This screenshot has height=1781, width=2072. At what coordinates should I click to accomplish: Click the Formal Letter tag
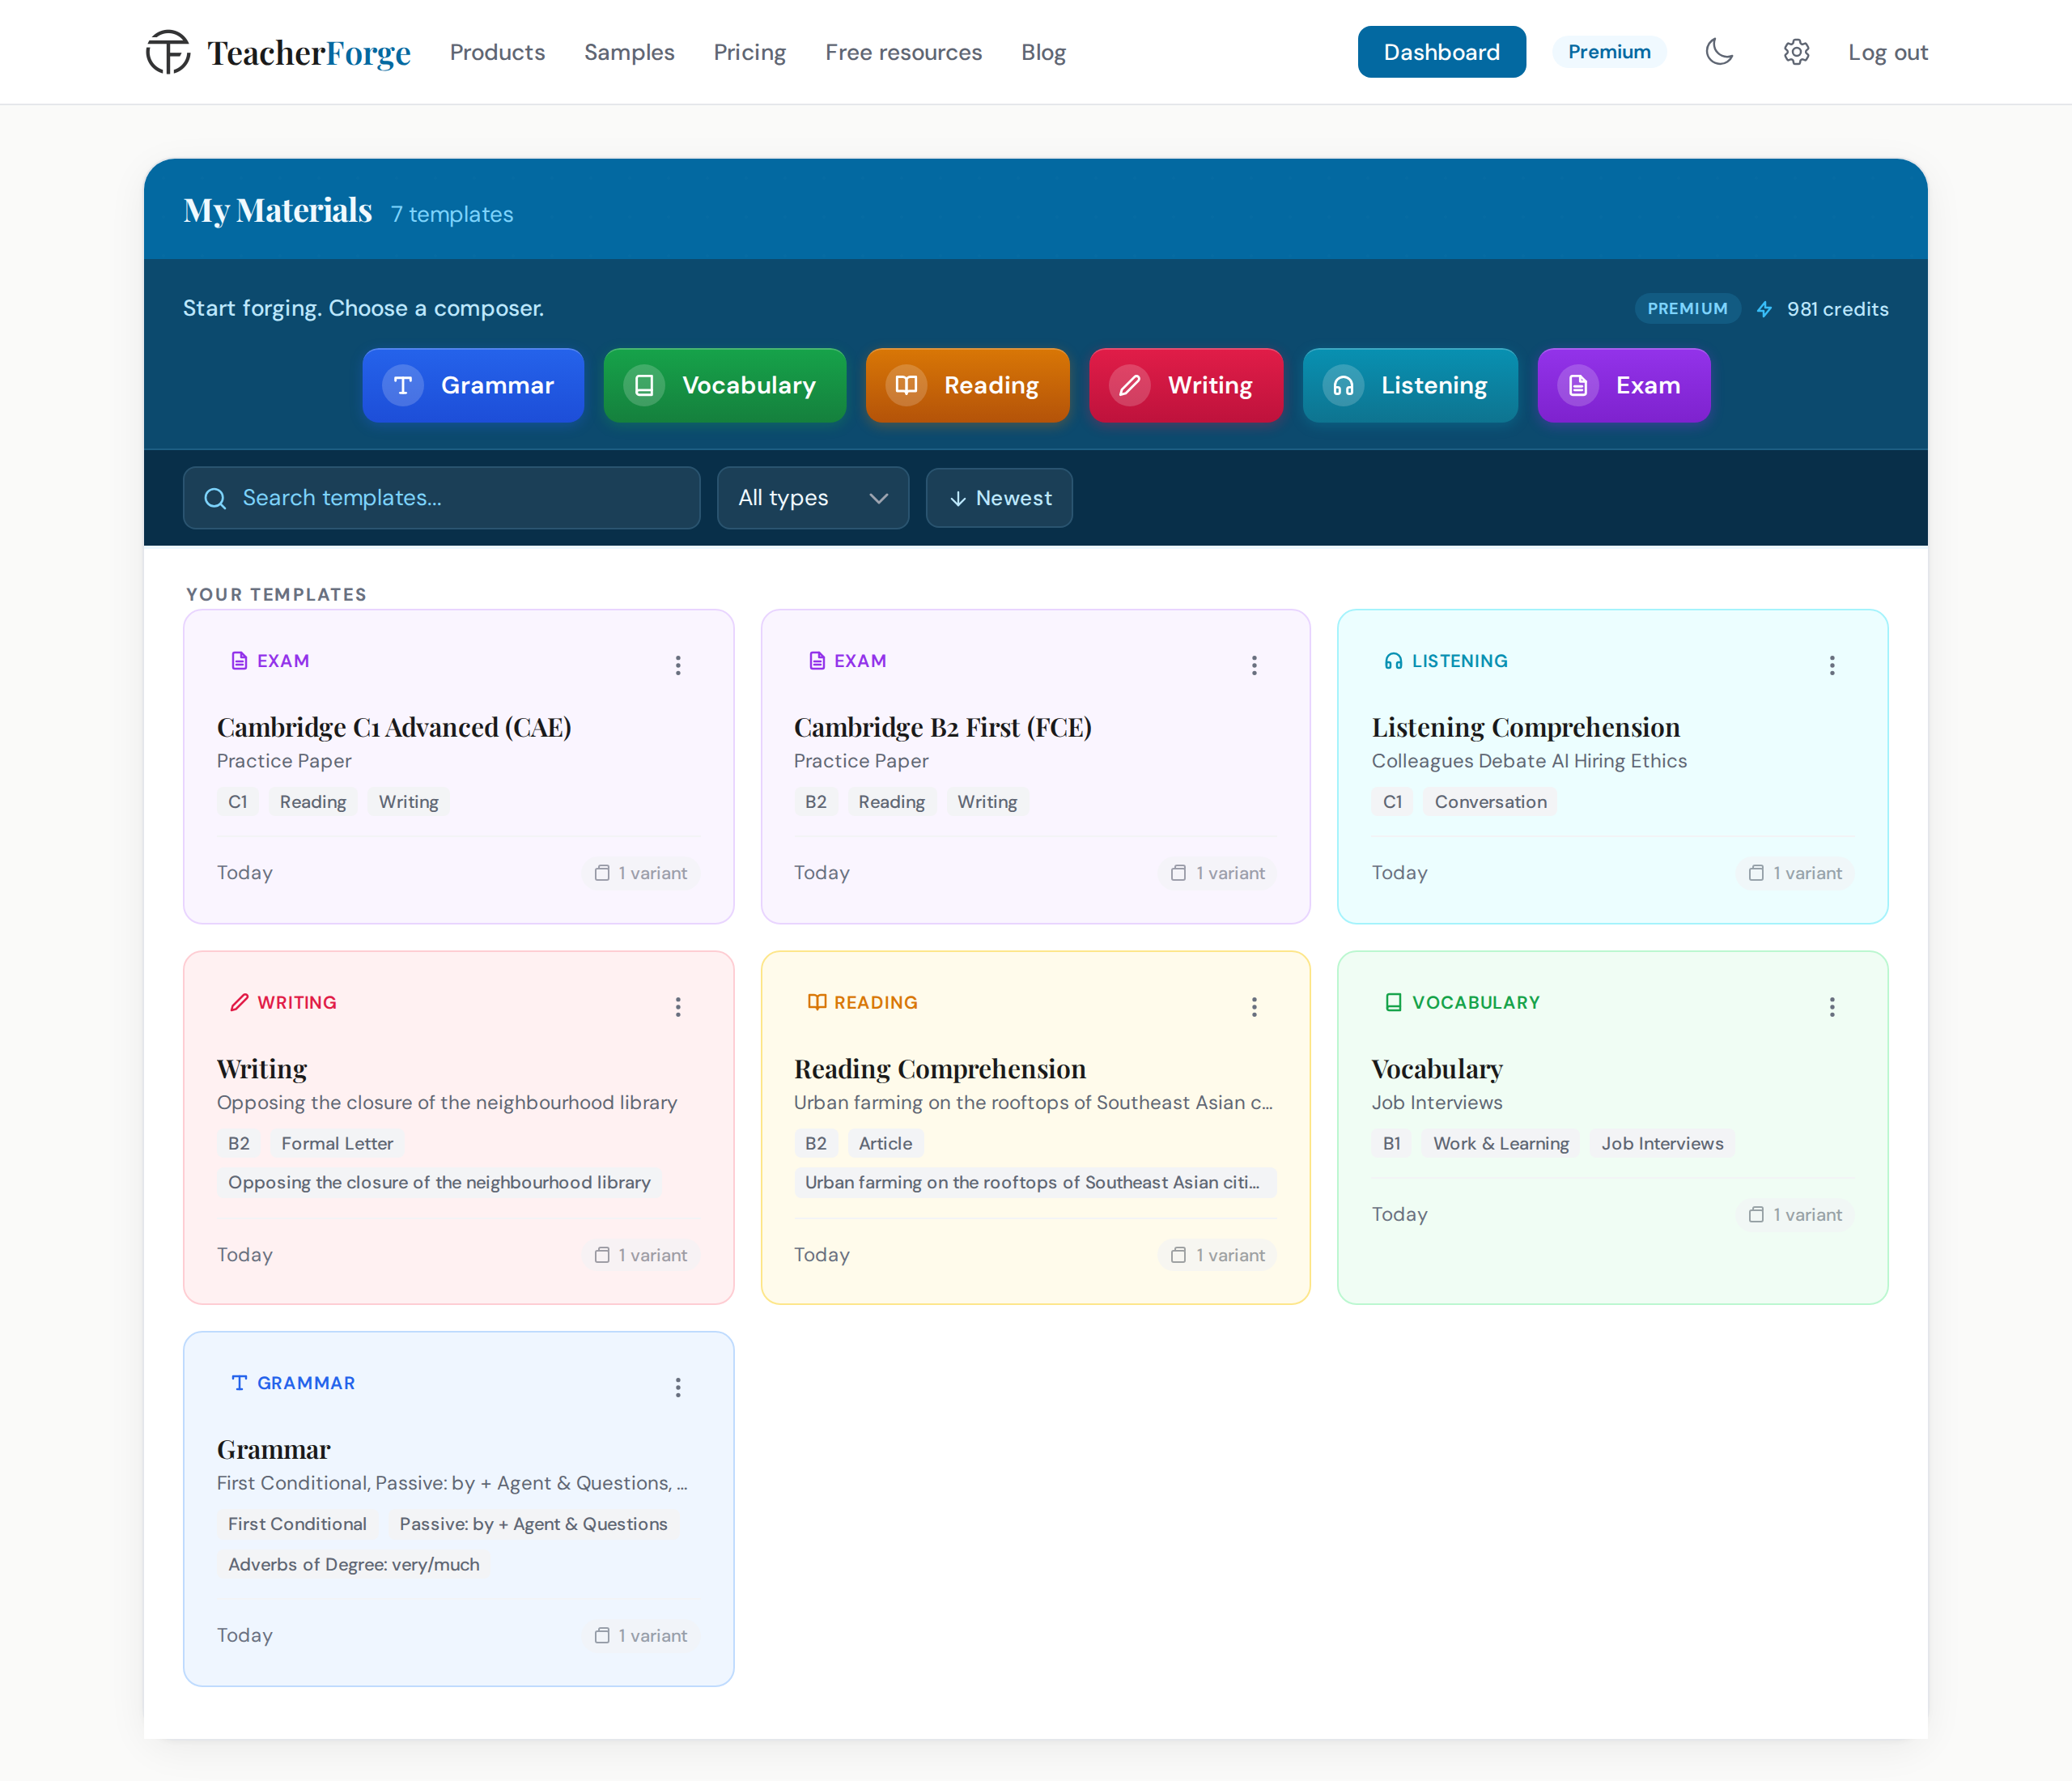(337, 1143)
